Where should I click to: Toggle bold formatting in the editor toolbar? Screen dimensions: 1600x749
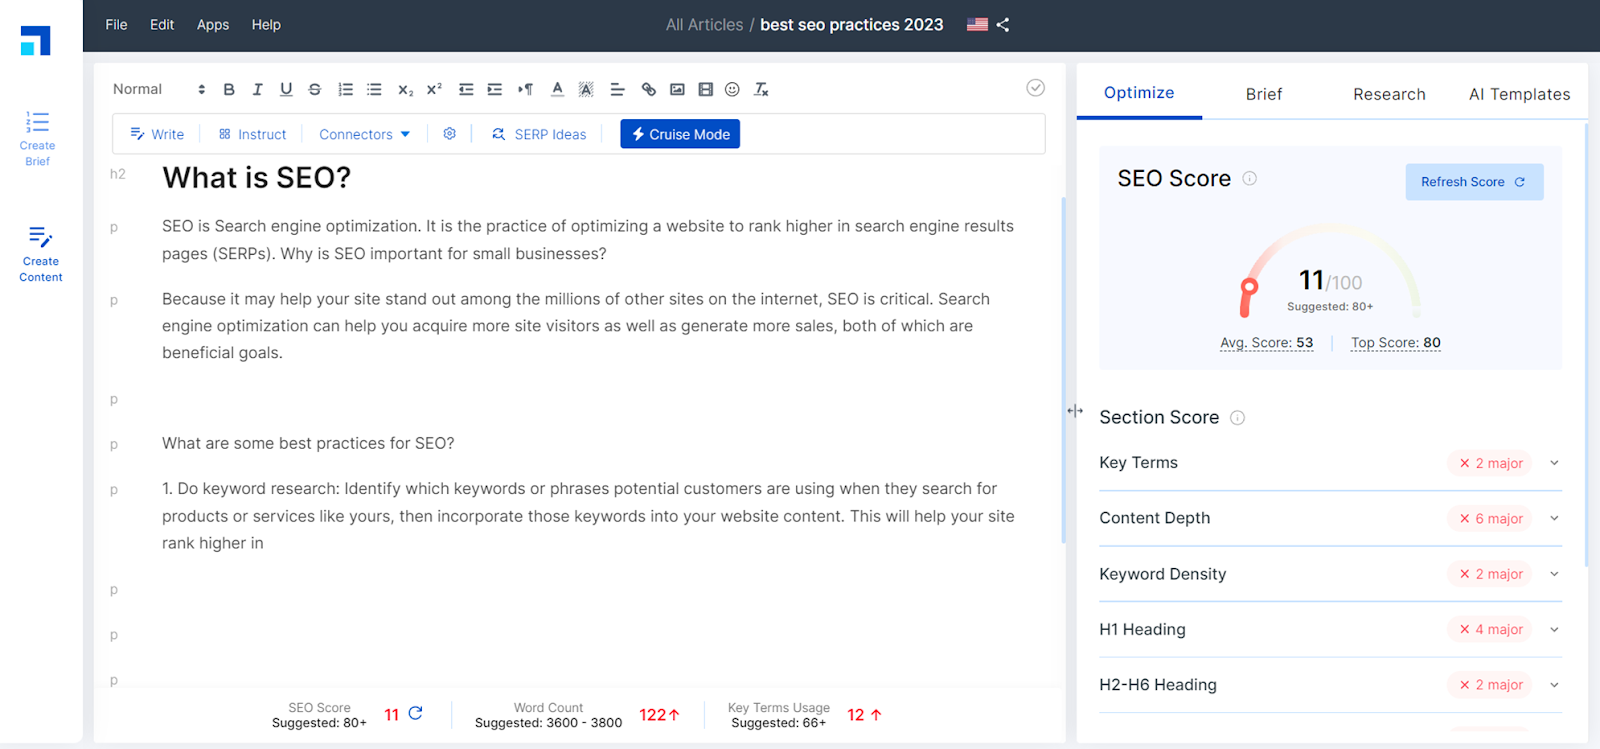[x=229, y=89]
